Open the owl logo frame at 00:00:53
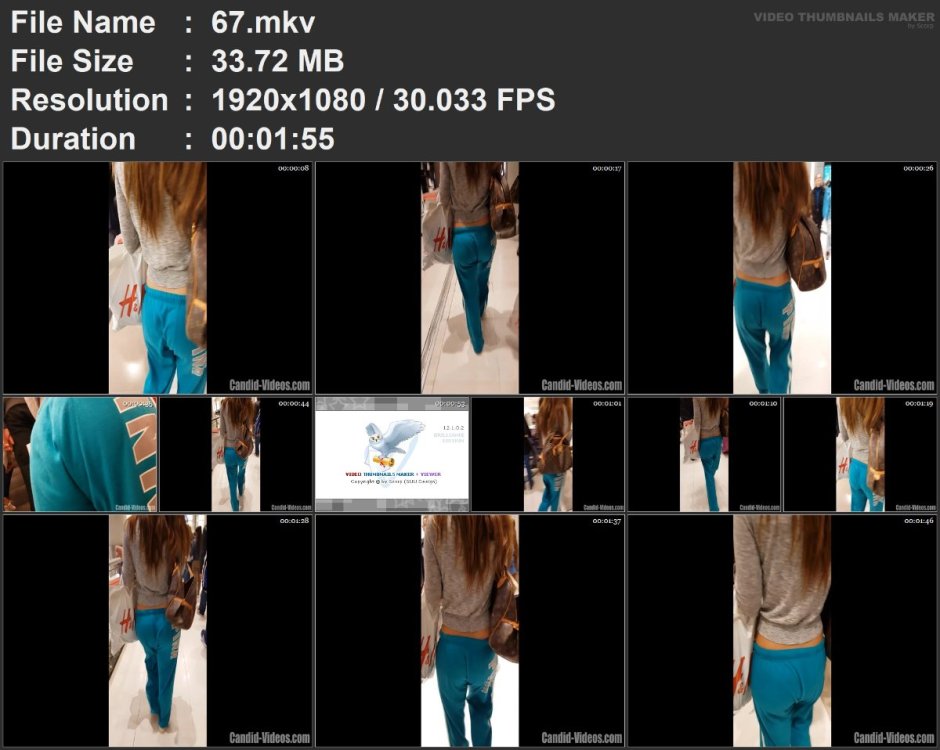The width and height of the screenshot is (940, 750). [x=392, y=454]
